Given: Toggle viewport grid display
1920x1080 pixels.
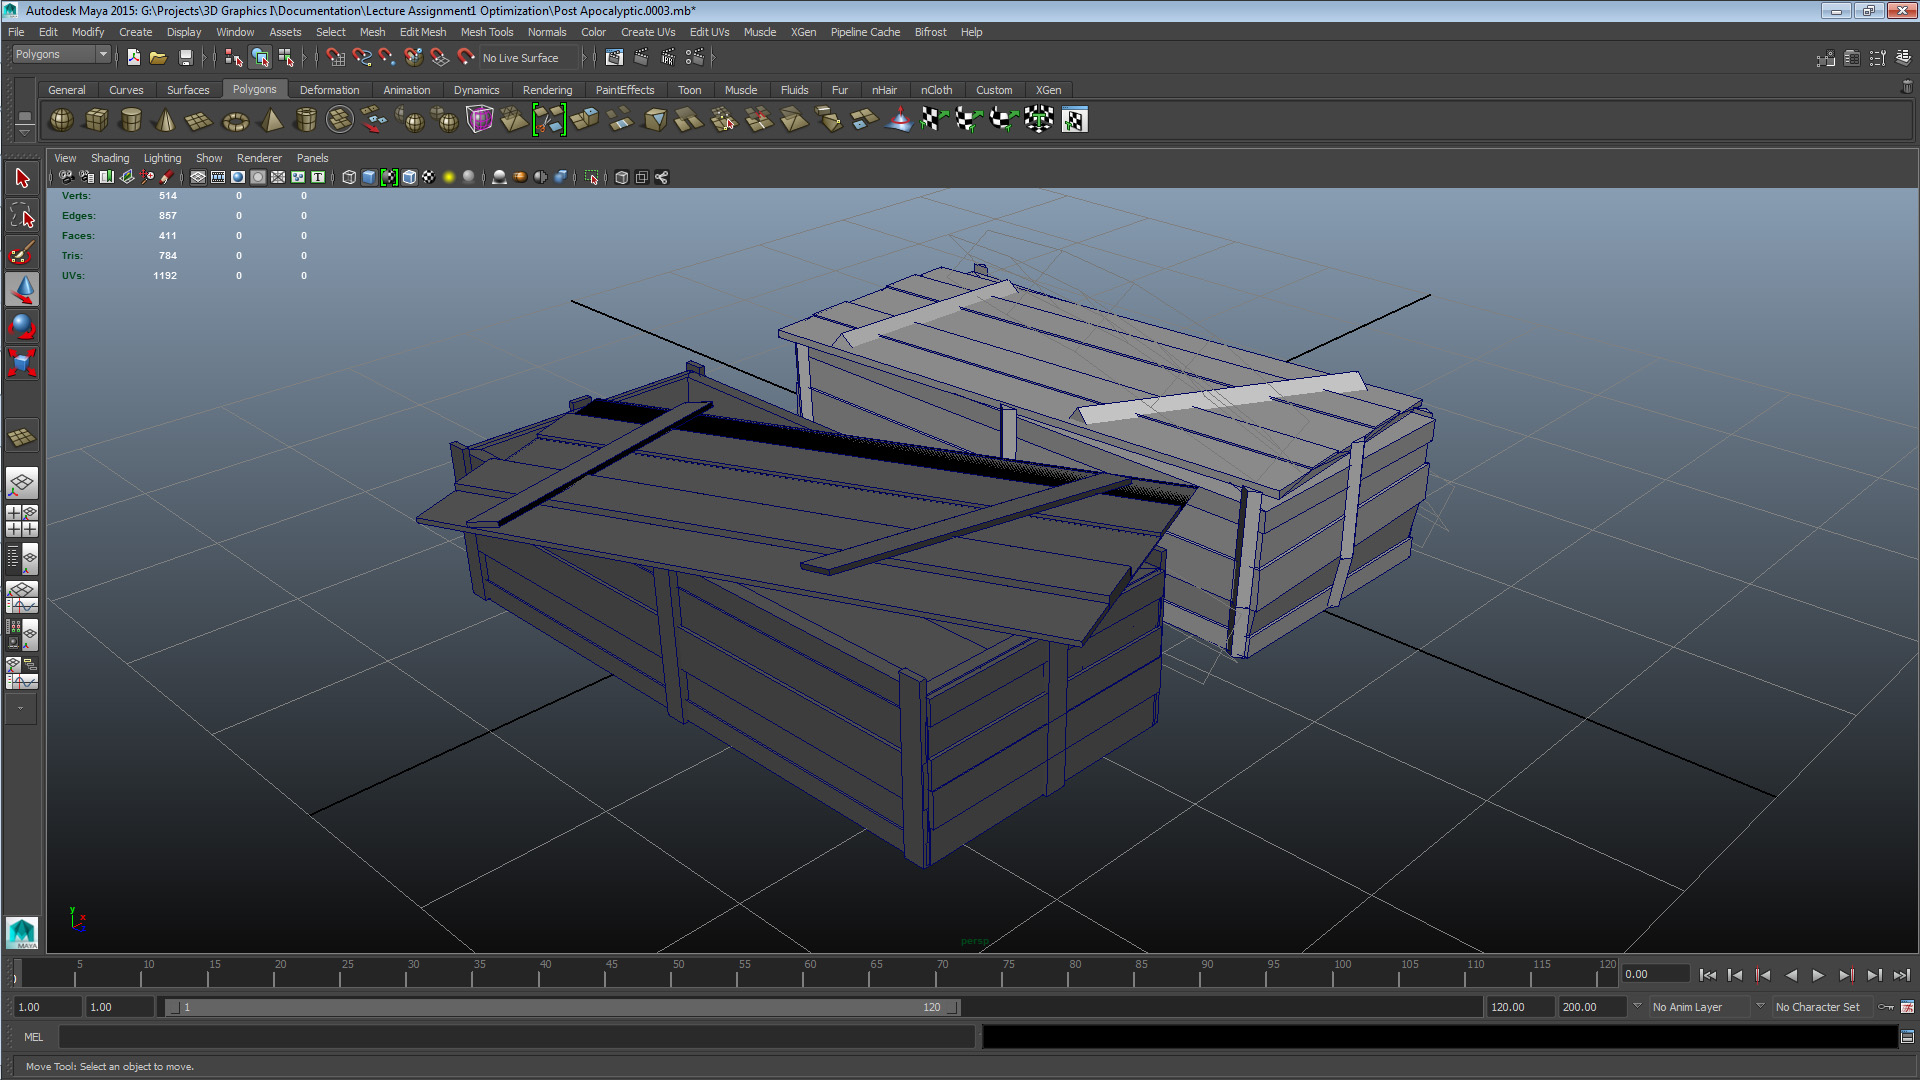Looking at the screenshot, I should pyautogui.click(x=198, y=177).
